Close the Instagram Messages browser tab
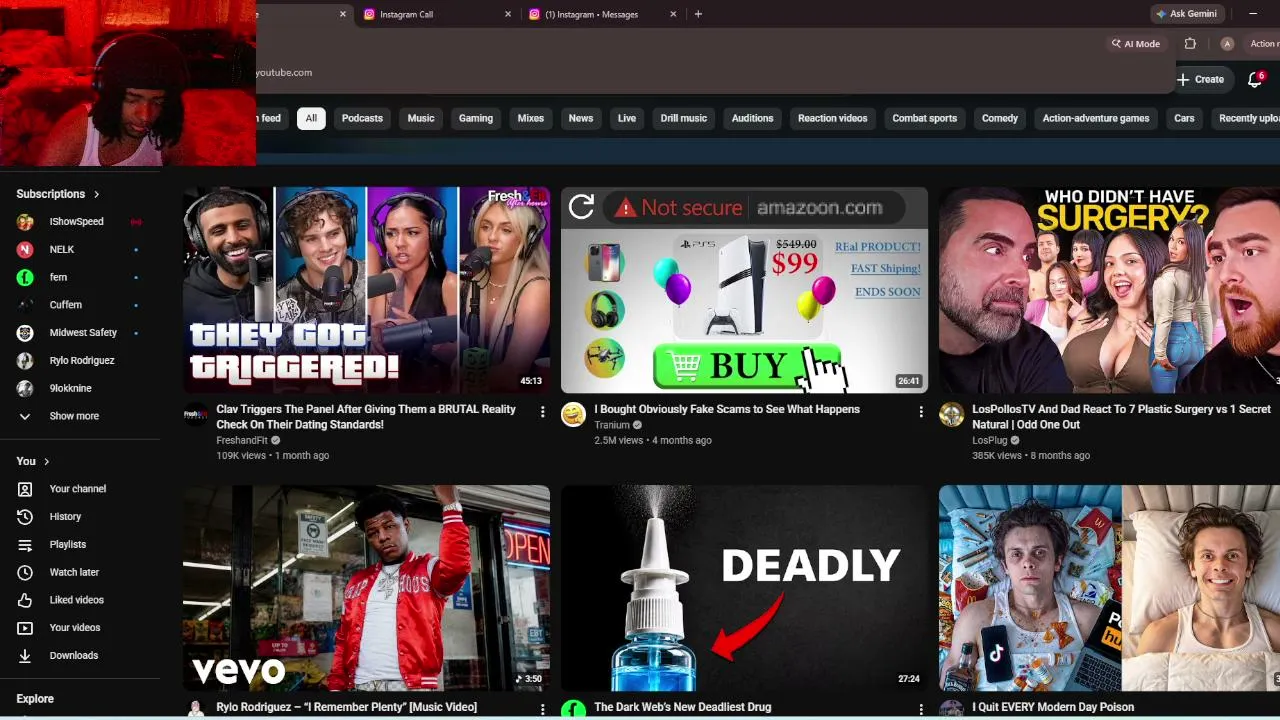This screenshot has height=720, width=1280. coord(673,14)
